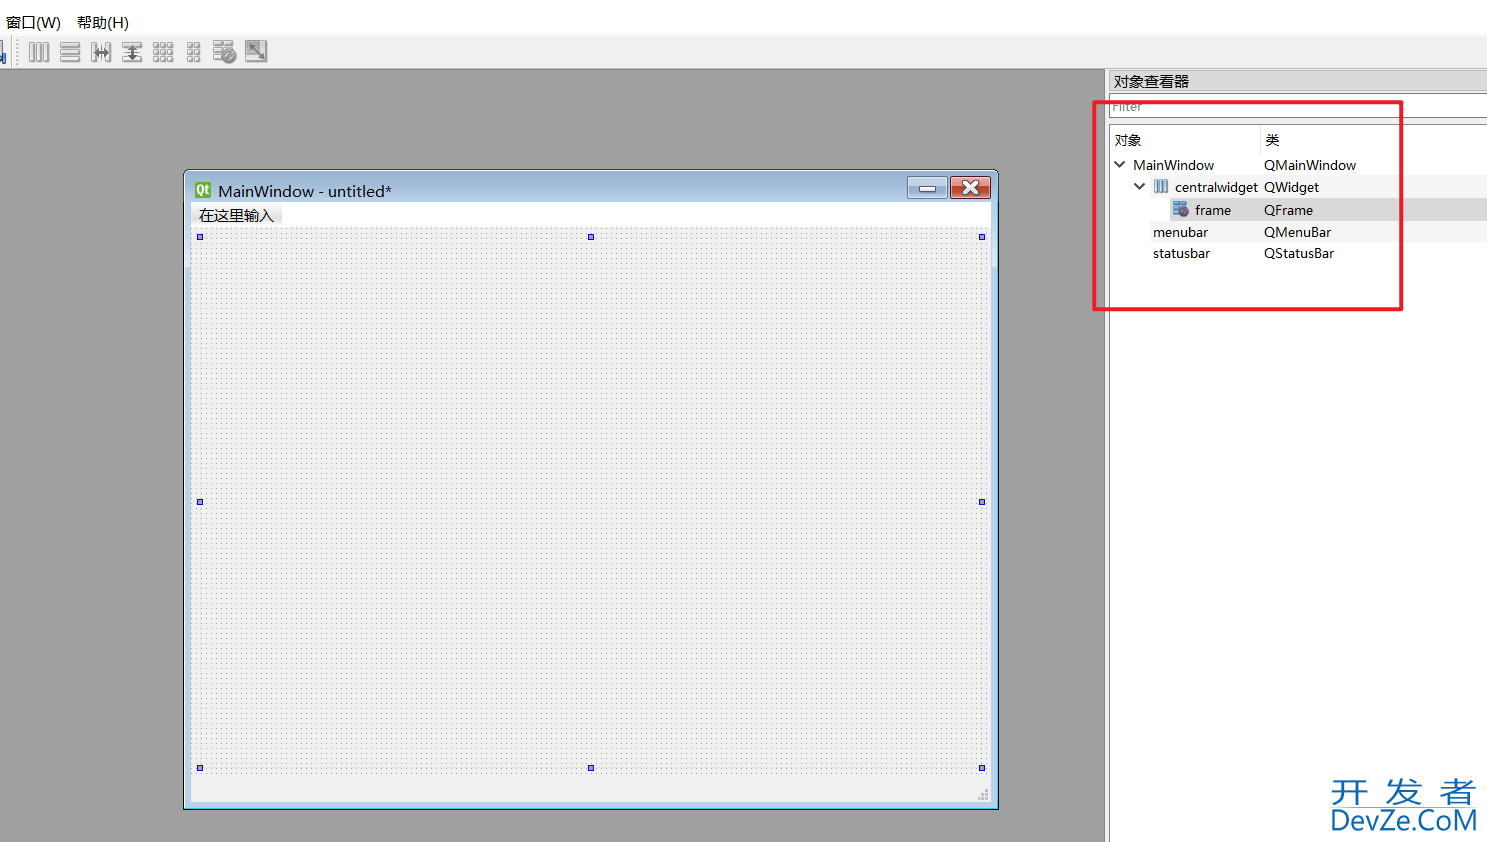The width and height of the screenshot is (1487, 842).
Task: Select statusbar in the object inspector
Action: coord(1181,253)
